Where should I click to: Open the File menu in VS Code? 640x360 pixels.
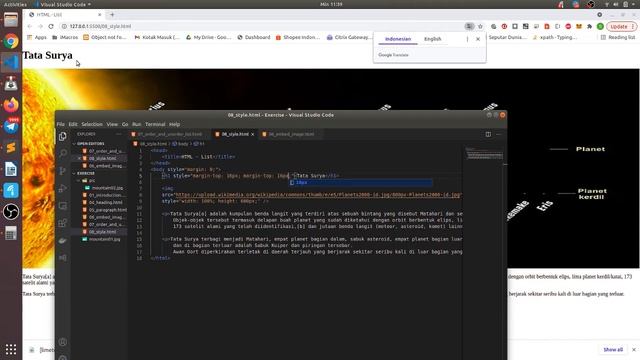tap(60, 124)
